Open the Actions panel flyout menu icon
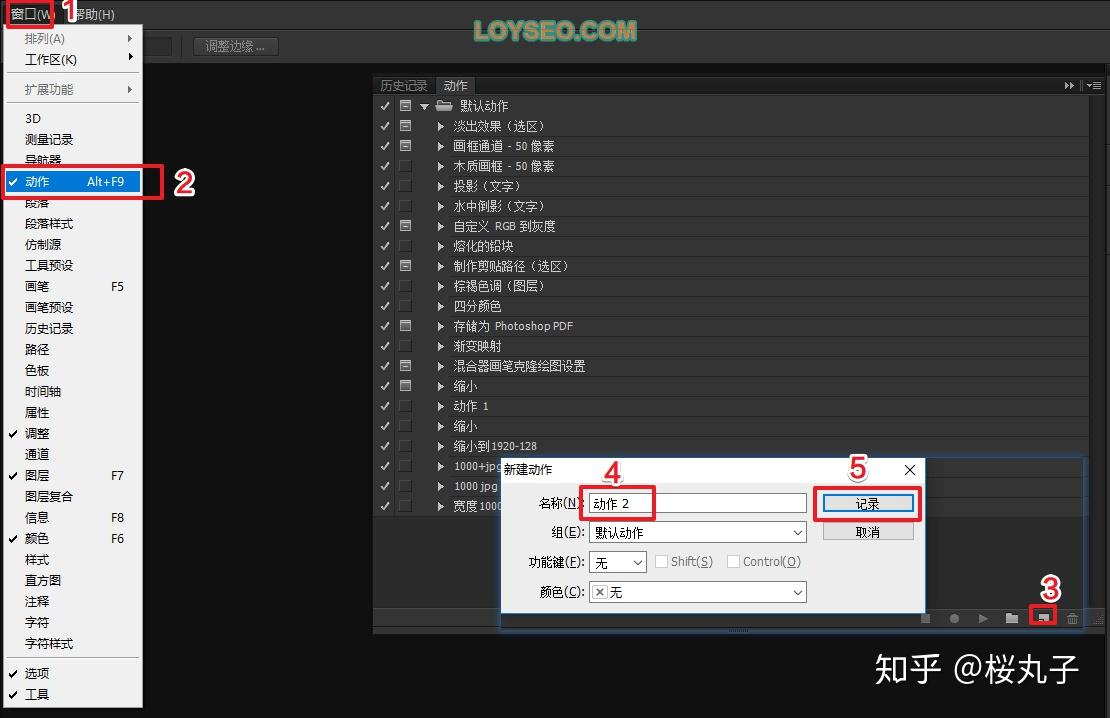1110x718 pixels. (x=1094, y=86)
